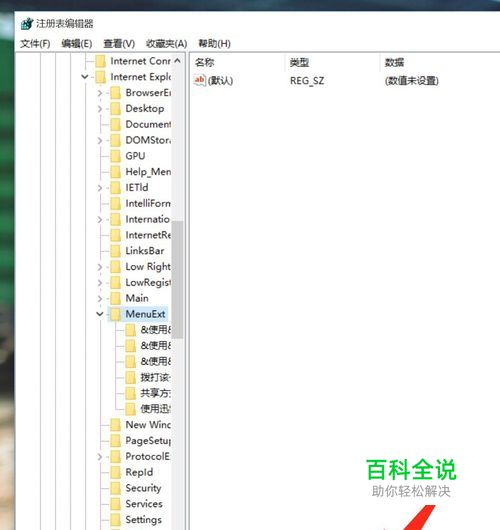Open the 收藏夹(A) menu
The width and height of the screenshot is (500, 530).
pos(166,44)
